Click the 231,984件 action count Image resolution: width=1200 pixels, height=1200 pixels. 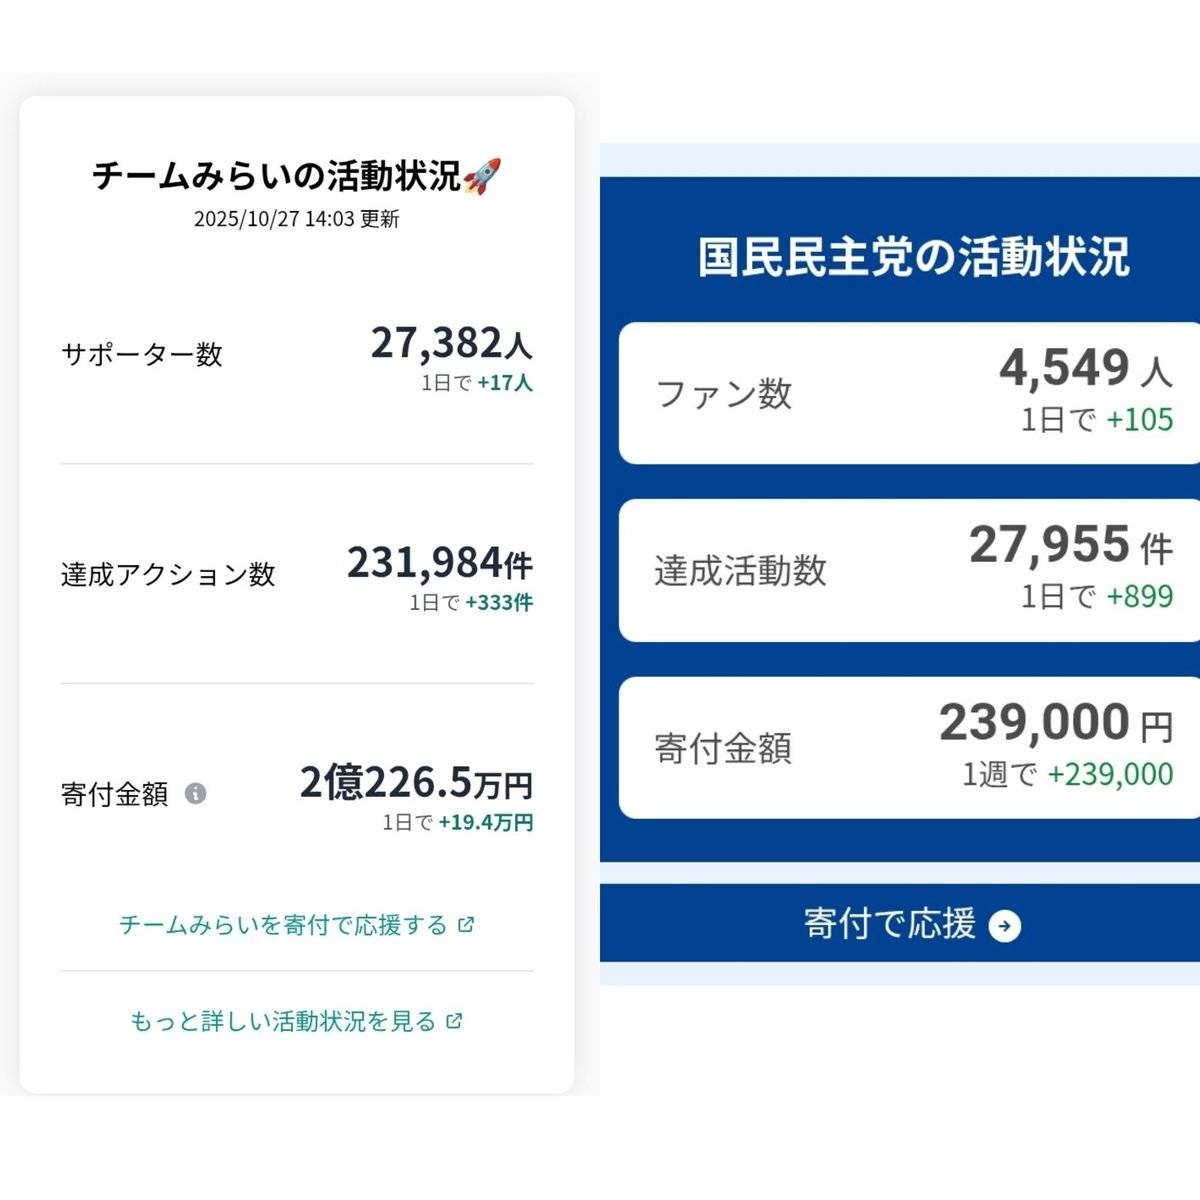coord(439,563)
